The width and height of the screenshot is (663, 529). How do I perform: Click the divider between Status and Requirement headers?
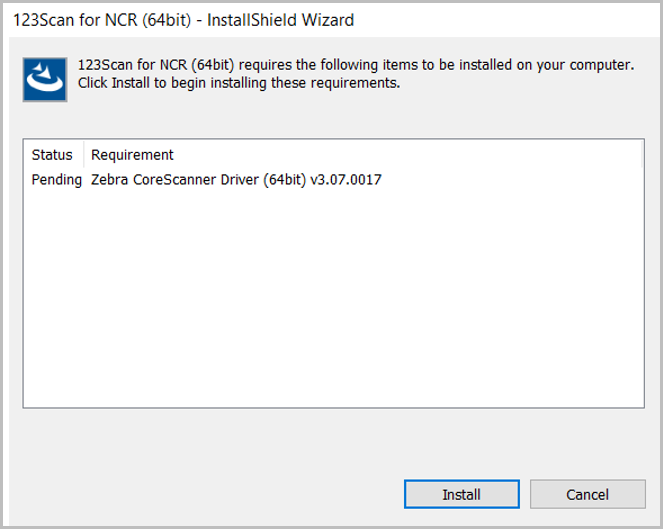click(x=84, y=155)
